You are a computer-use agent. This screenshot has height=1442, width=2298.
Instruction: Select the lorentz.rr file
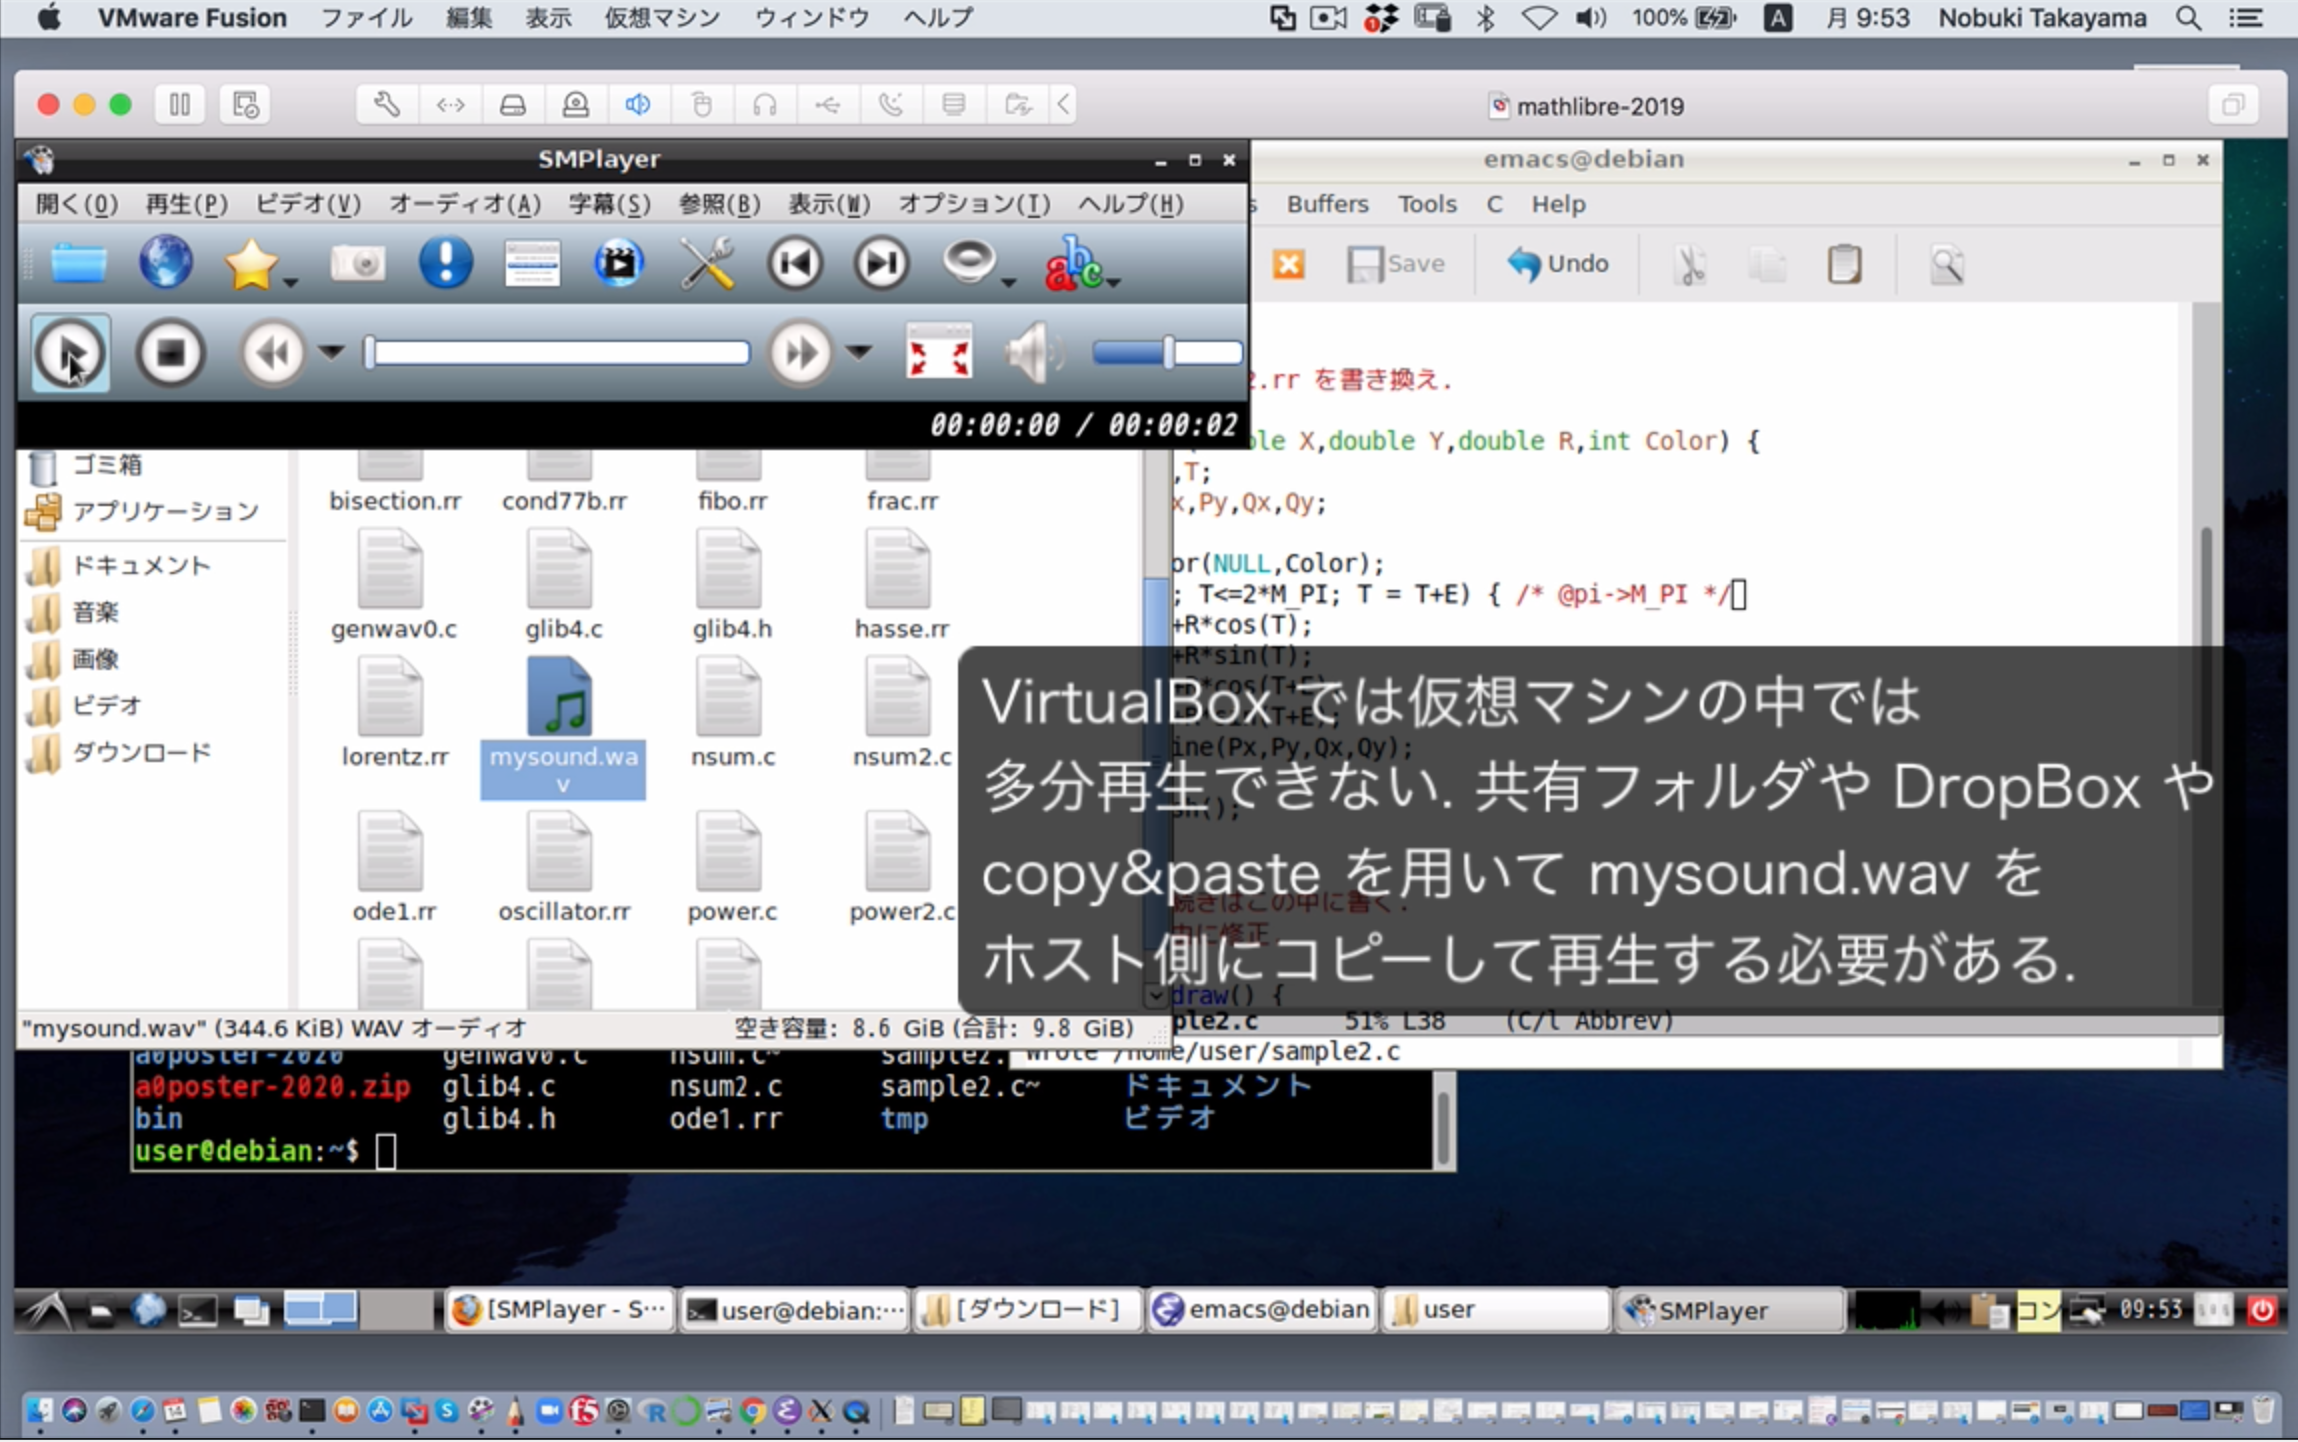click(393, 712)
